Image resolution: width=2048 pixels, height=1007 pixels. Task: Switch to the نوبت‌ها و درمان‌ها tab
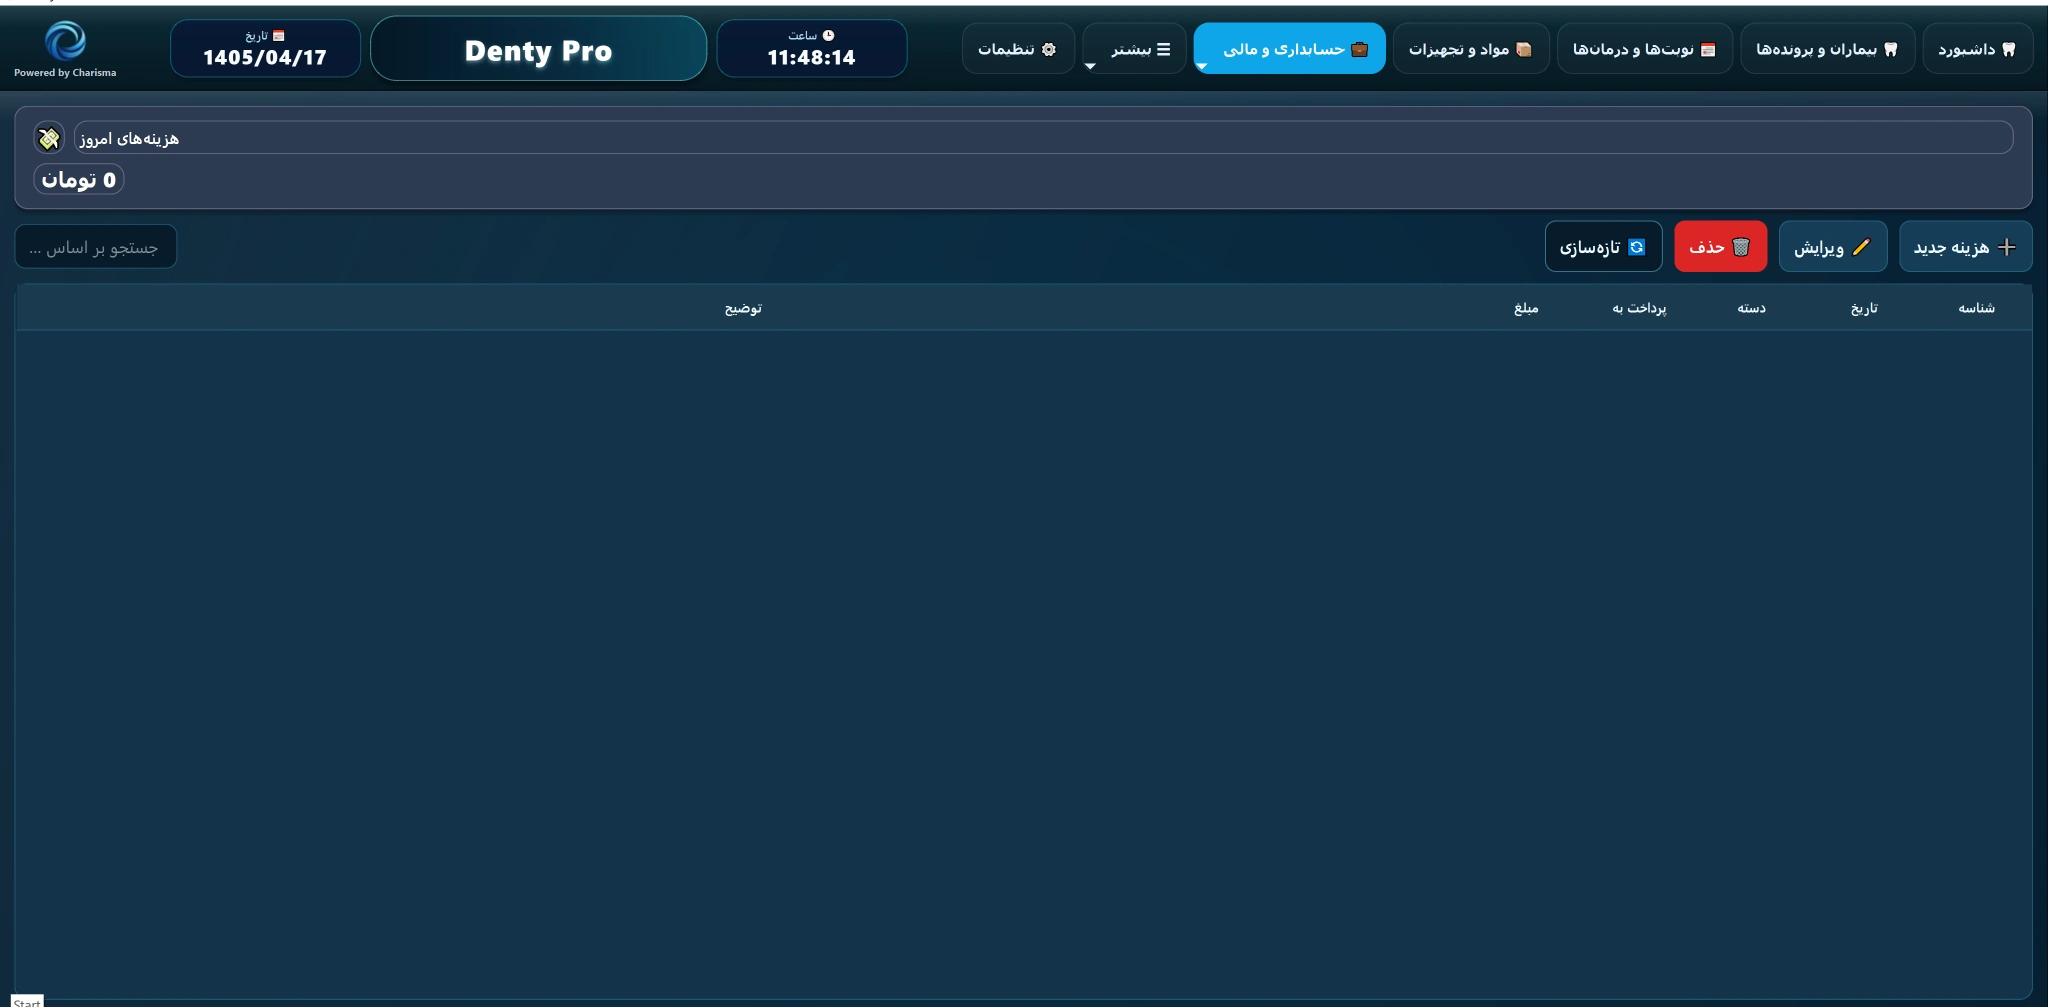click(1644, 49)
